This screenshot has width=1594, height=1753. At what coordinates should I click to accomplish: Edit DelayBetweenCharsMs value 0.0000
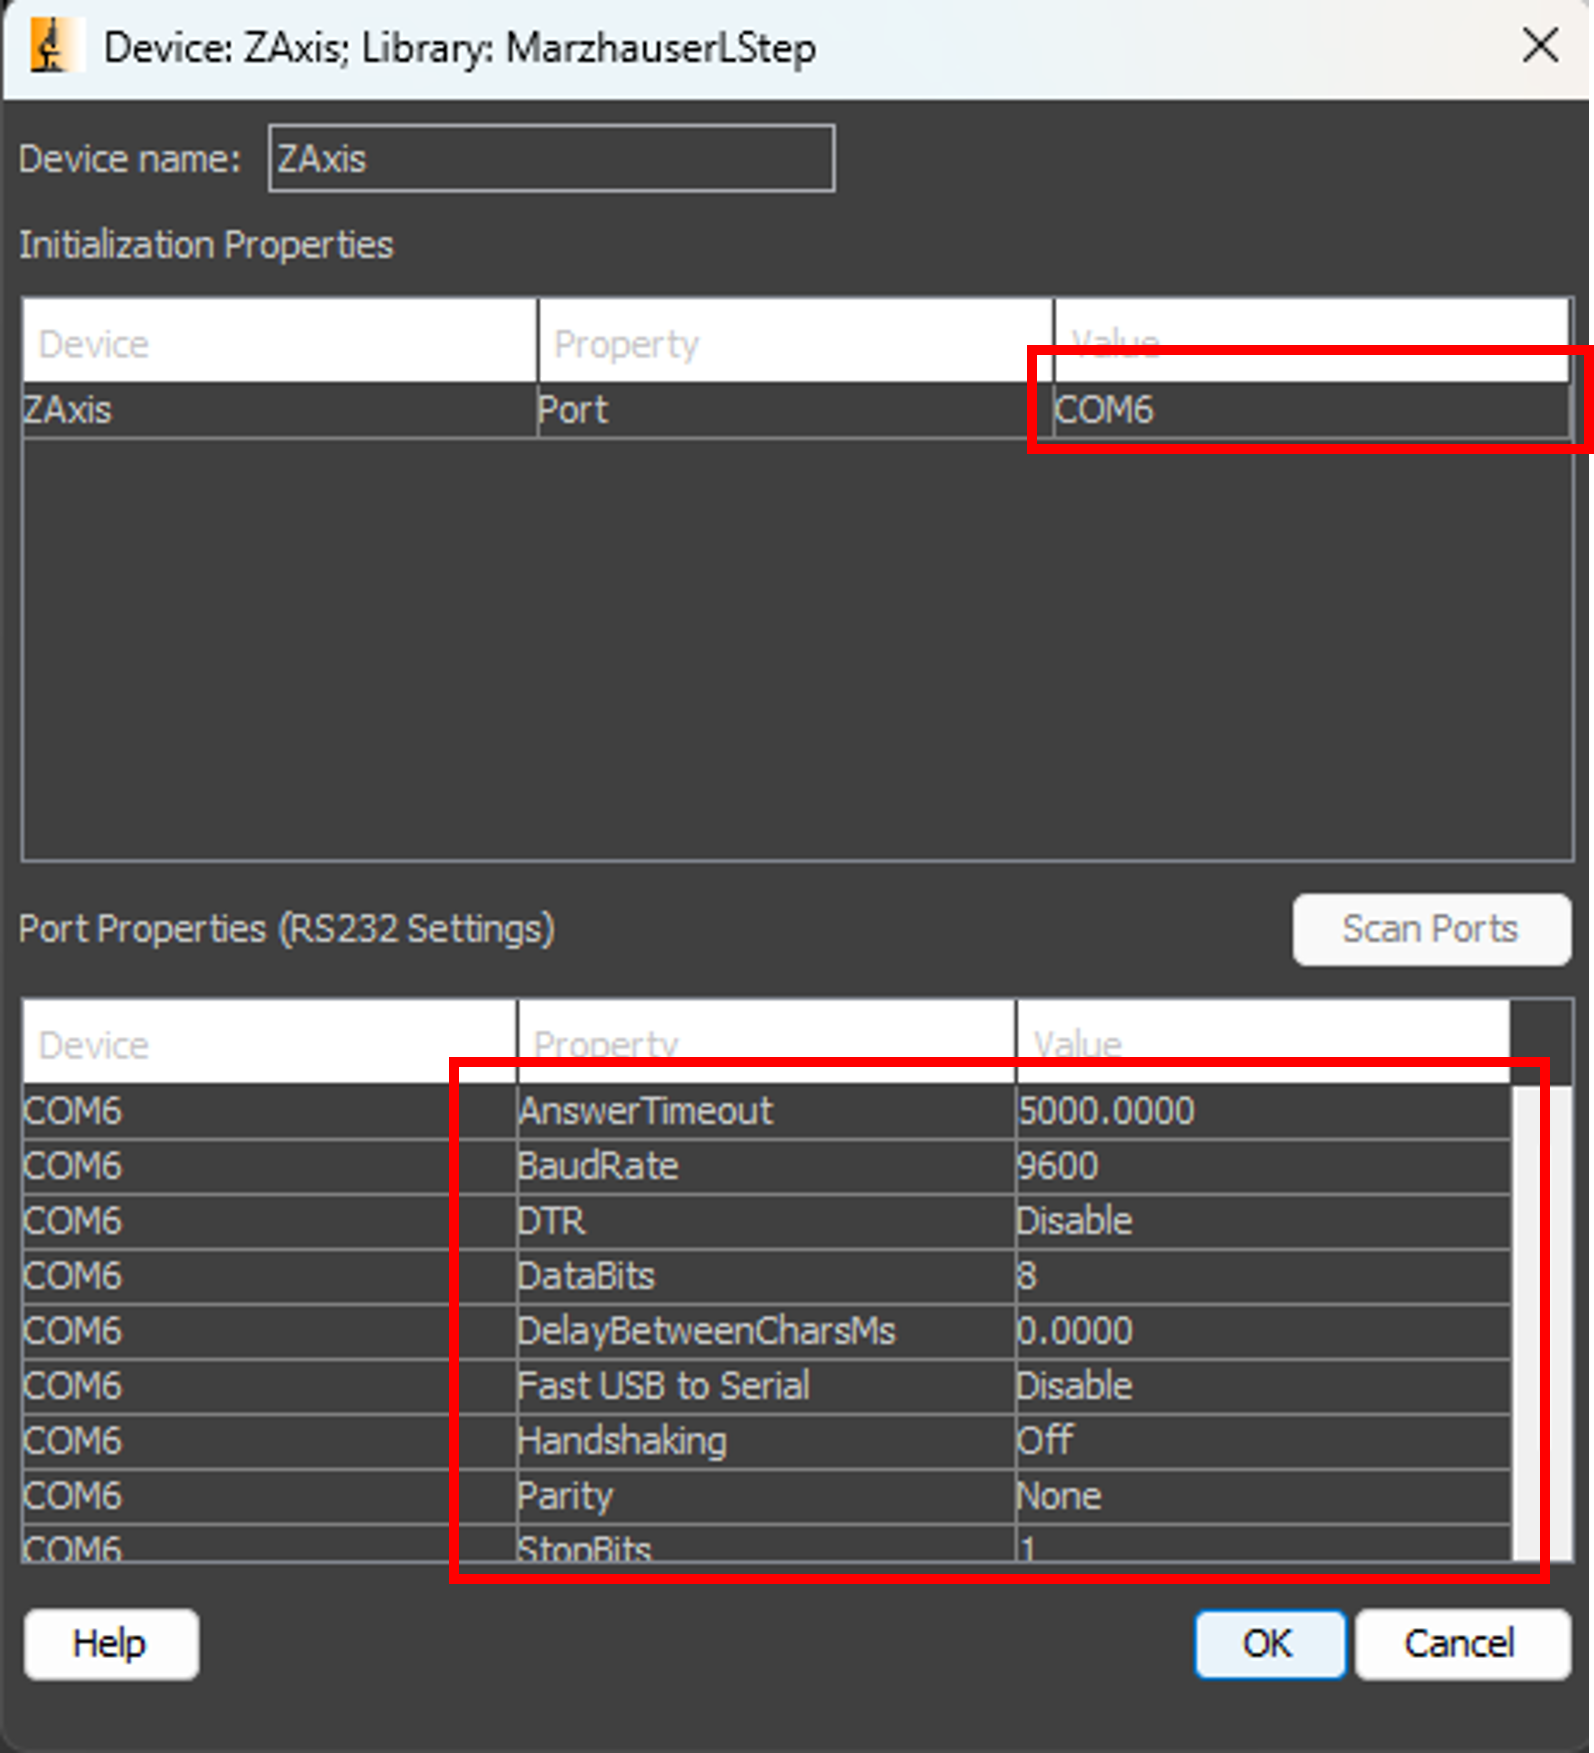coord(1263,1331)
